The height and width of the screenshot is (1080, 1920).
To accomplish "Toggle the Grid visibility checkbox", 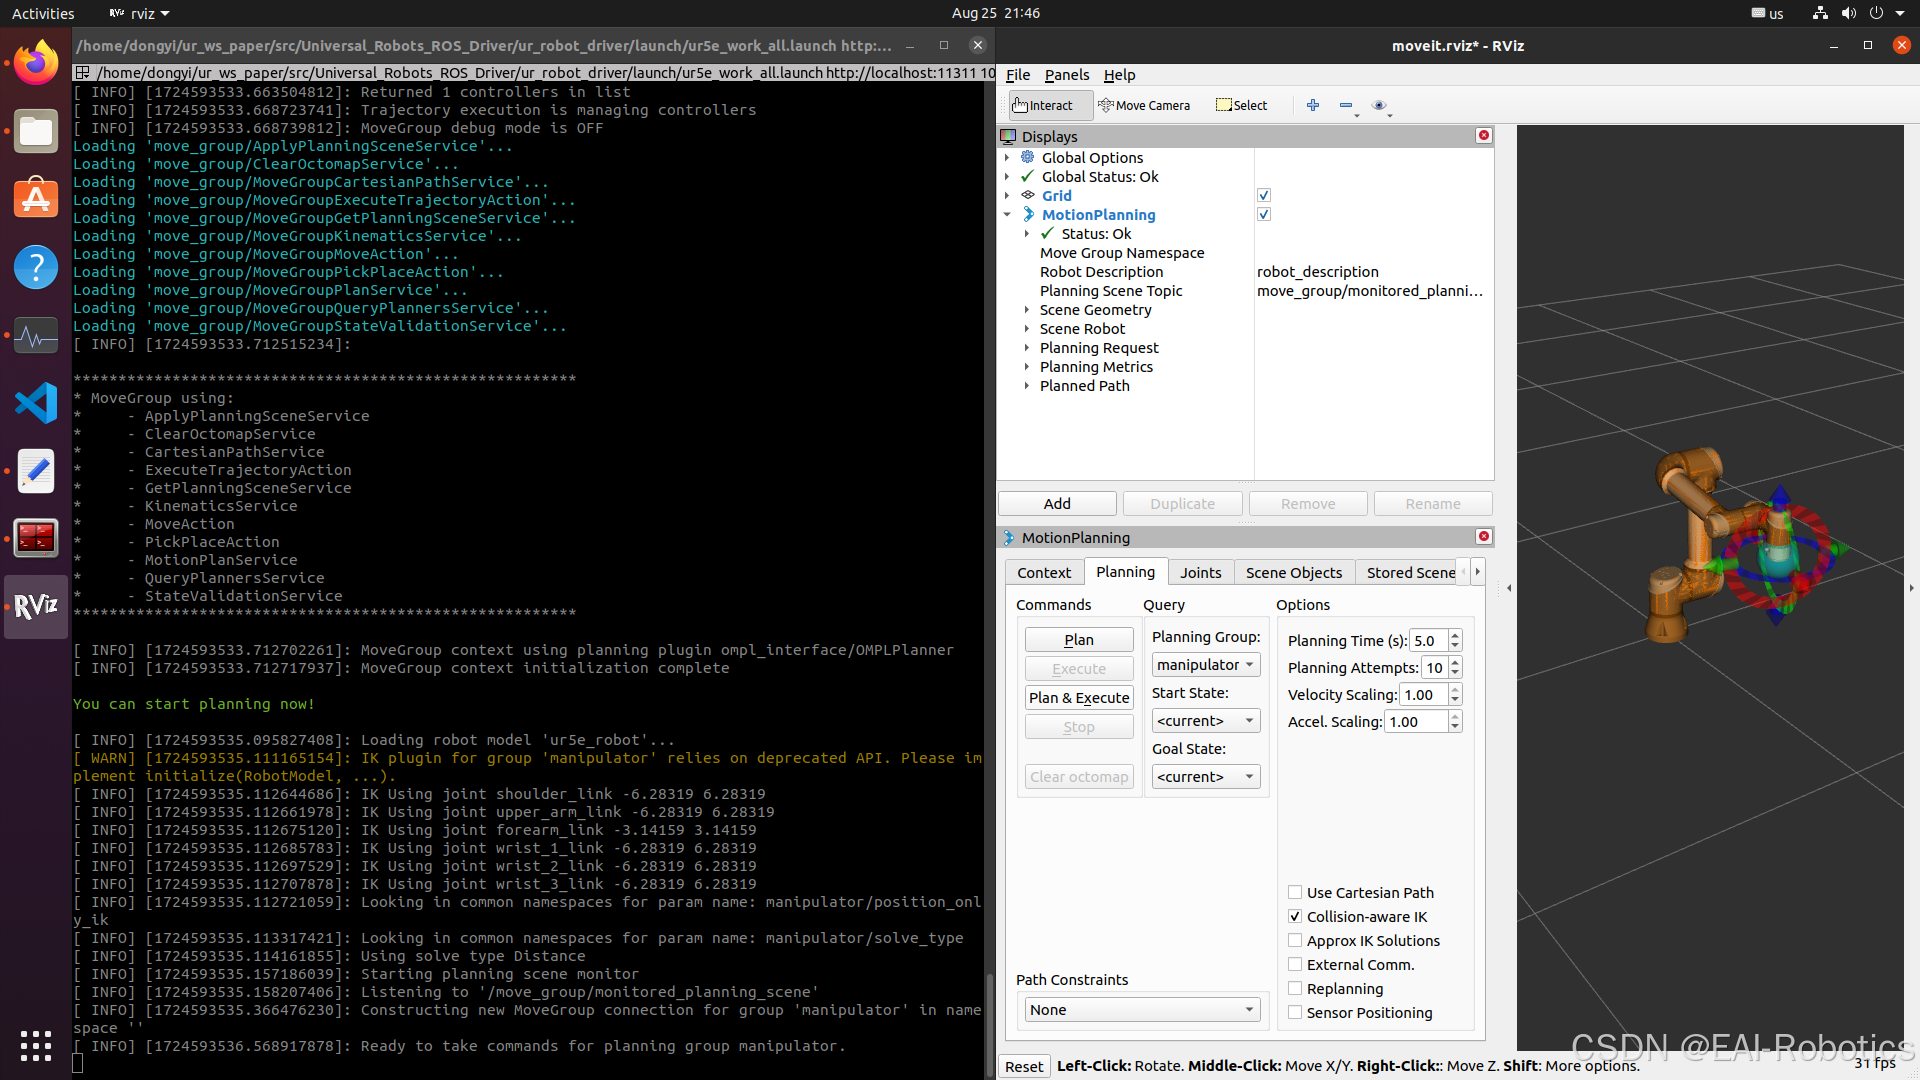I will [x=1263, y=195].
